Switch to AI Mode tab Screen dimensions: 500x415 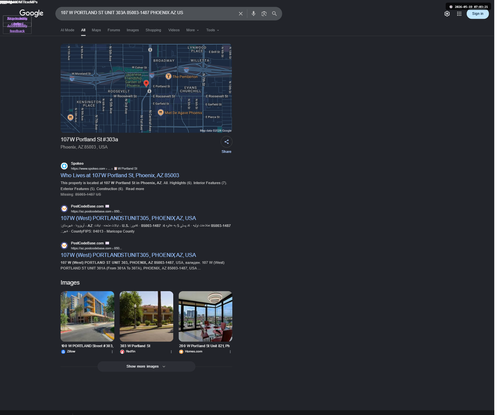(x=67, y=30)
